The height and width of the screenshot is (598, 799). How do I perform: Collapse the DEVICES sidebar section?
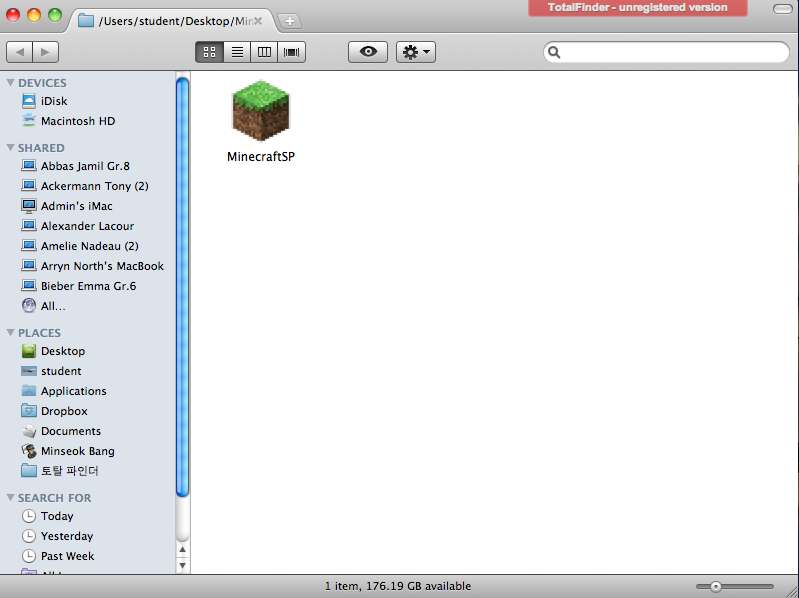pos(10,83)
